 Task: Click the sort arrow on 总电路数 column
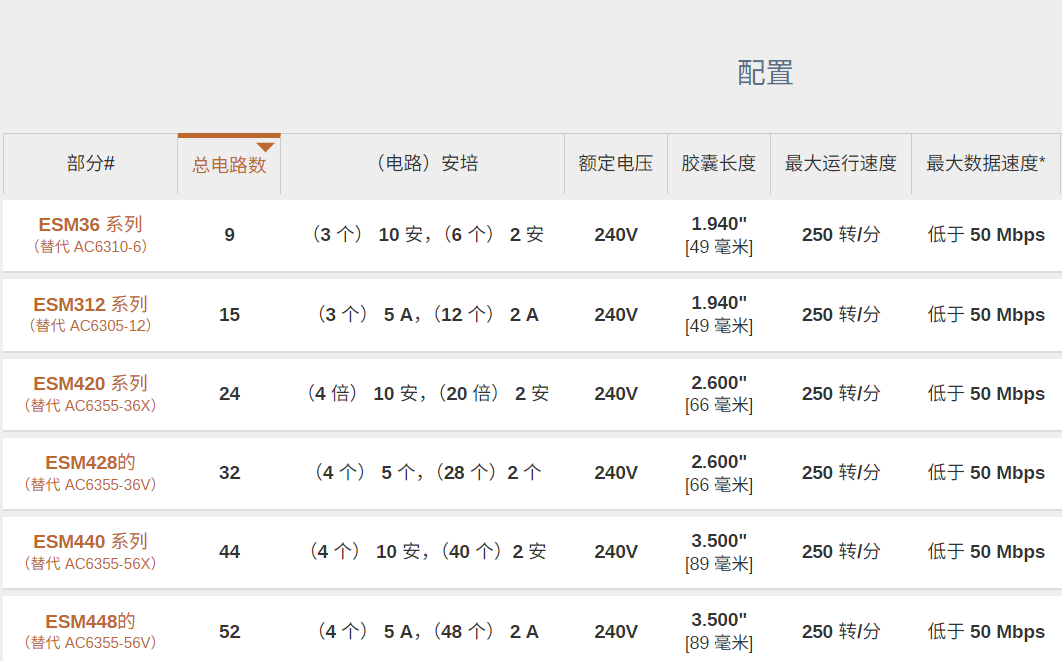pyautogui.click(x=266, y=147)
